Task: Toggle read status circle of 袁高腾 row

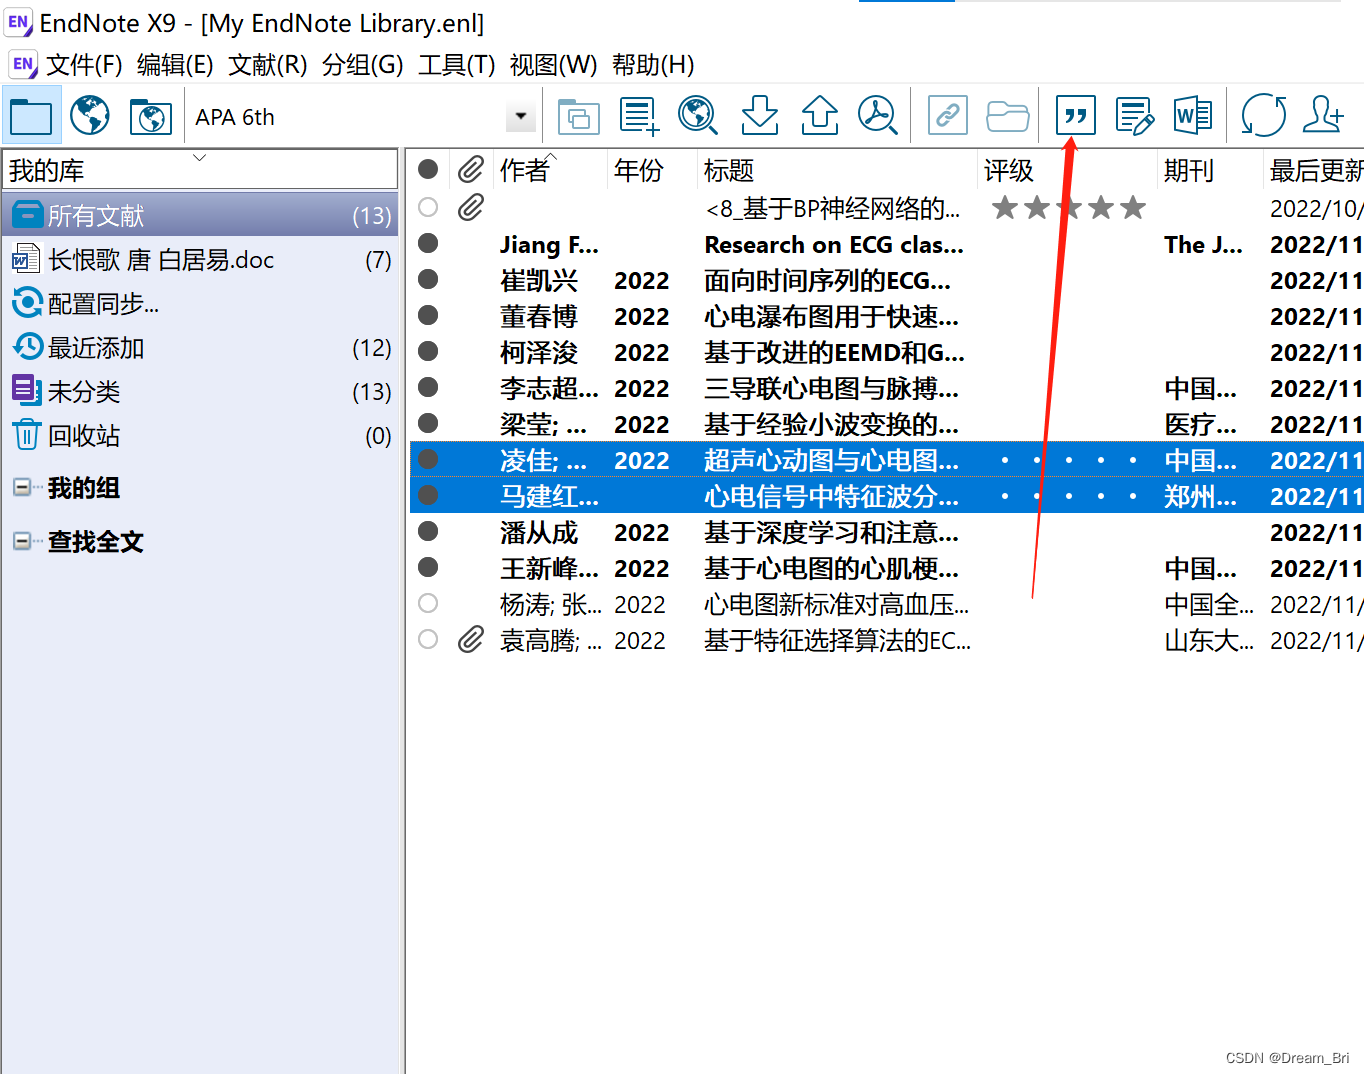Action: (428, 639)
